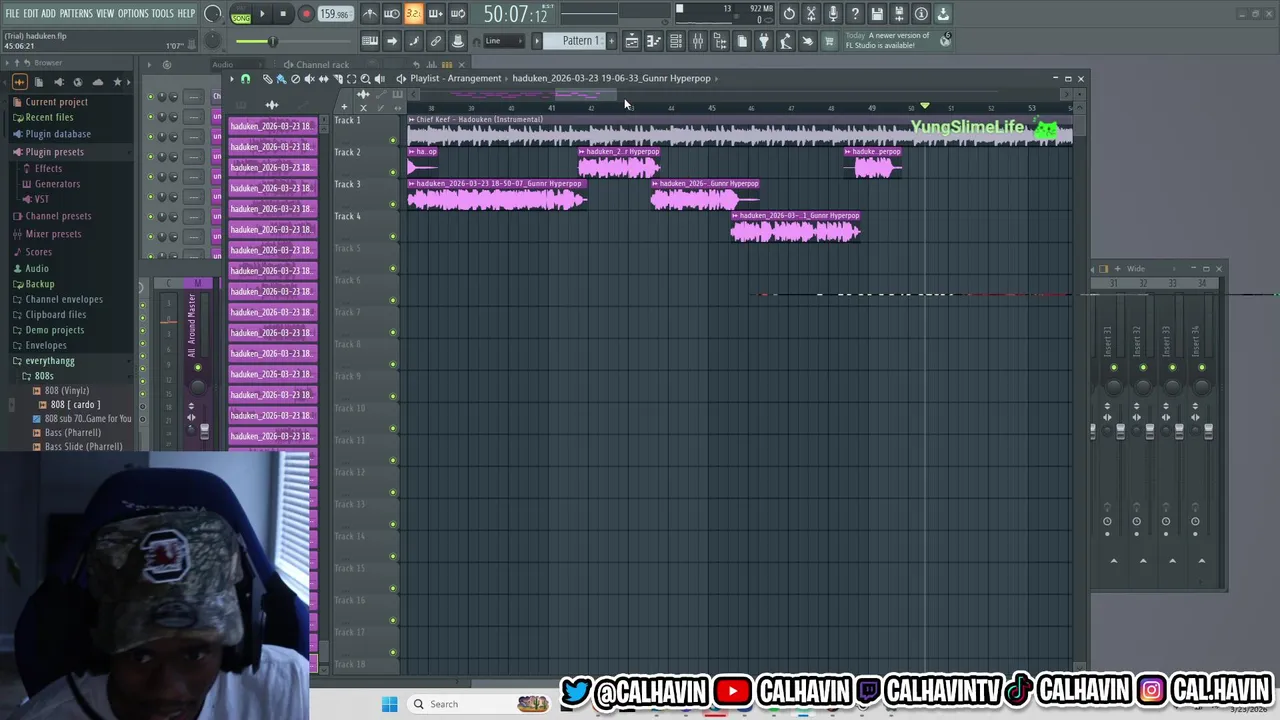Click the microphone recording icon
Viewport: 1280px width, 720px height.
pyautogui.click(x=833, y=14)
